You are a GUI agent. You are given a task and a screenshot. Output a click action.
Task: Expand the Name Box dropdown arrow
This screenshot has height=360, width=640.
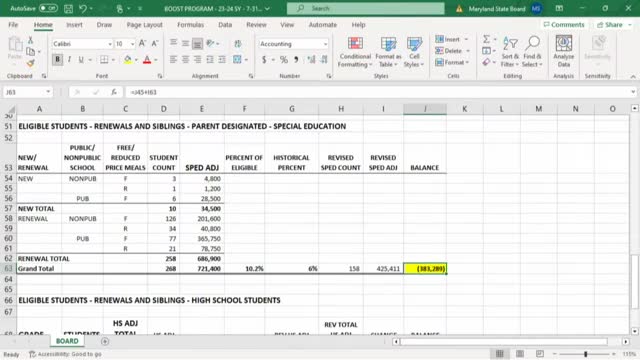click(x=48, y=92)
